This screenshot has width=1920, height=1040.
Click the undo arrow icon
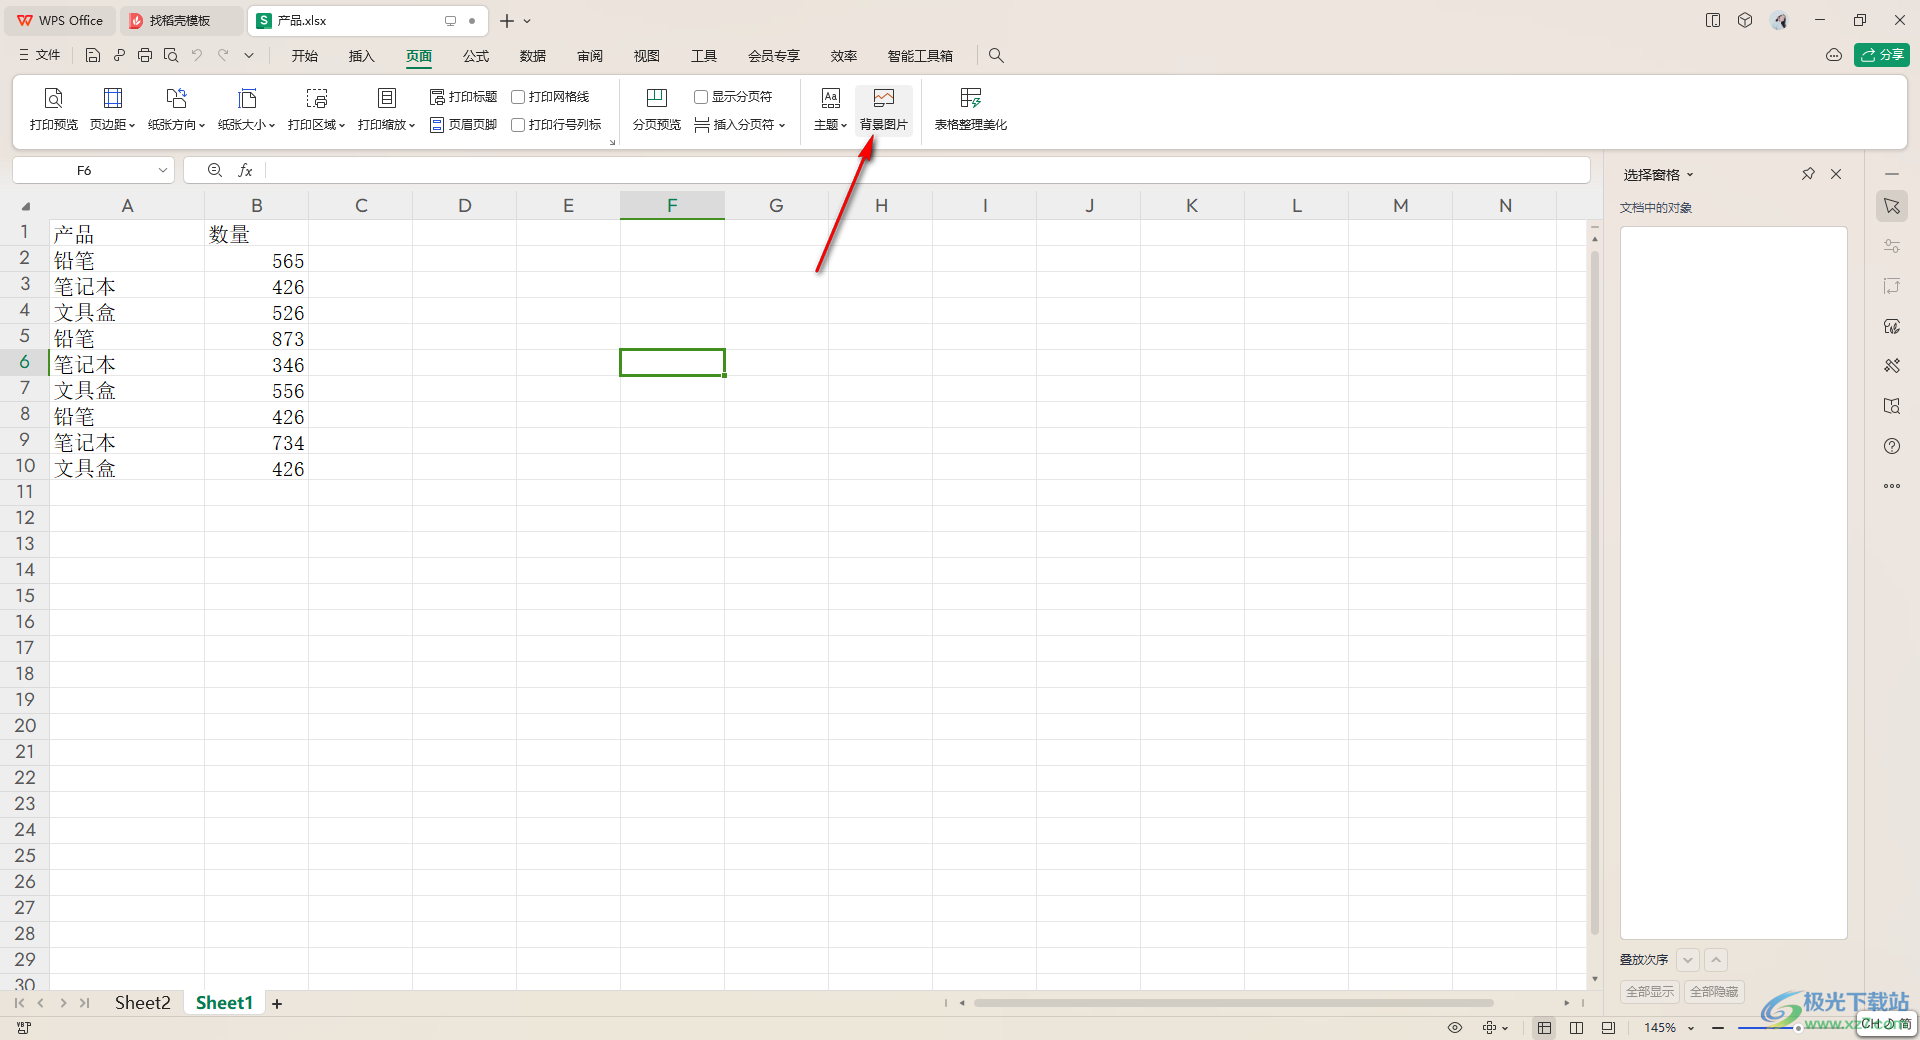click(197, 56)
